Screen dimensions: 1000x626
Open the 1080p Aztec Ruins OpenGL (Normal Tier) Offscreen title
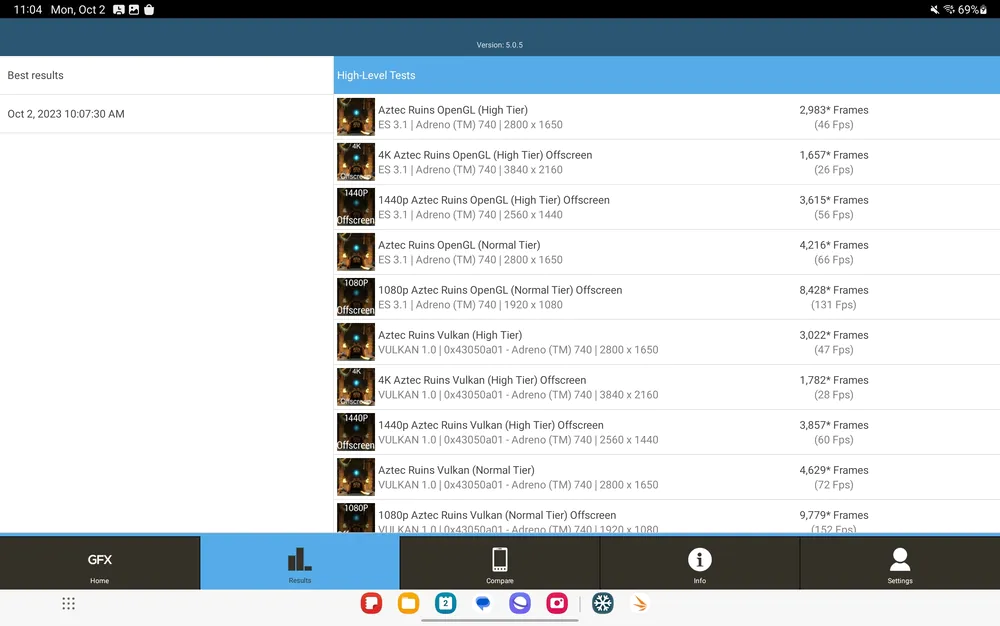500,290
